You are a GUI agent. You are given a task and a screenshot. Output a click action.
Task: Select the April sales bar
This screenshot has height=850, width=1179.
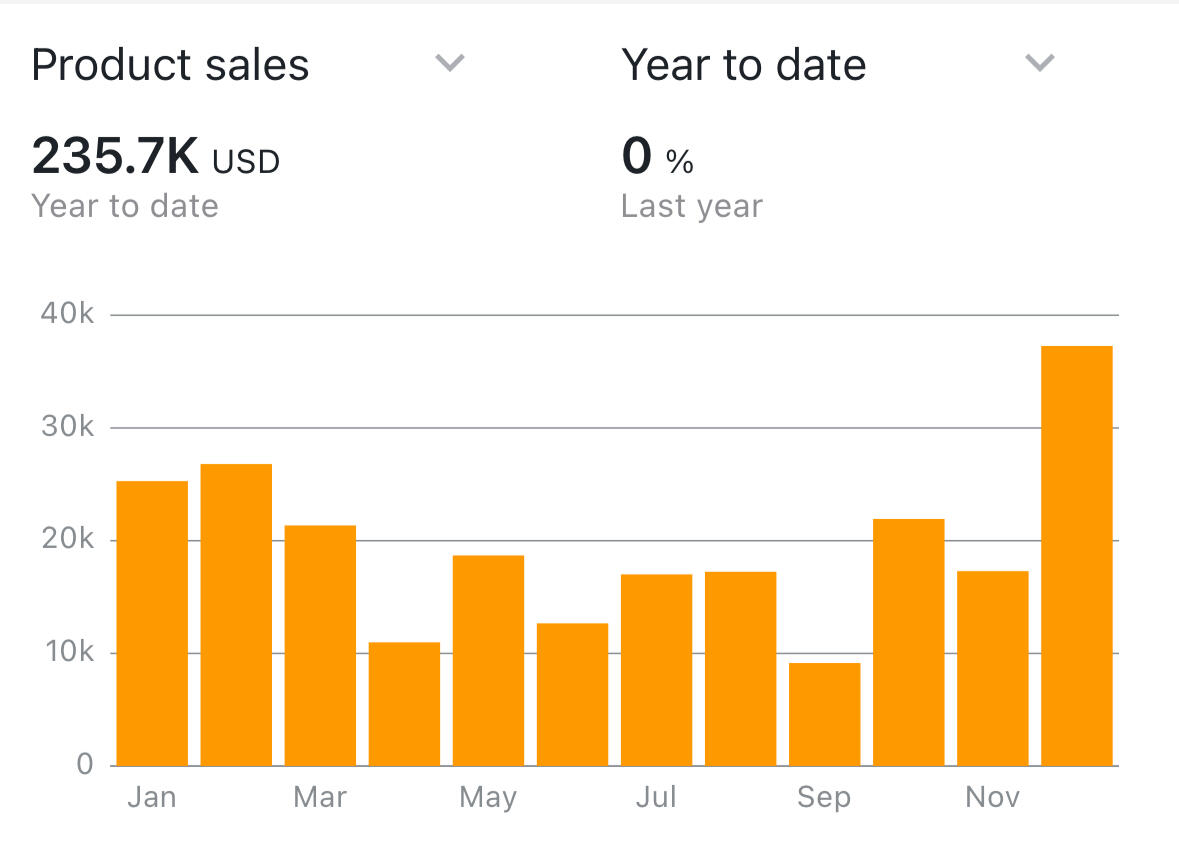[404, 704]
